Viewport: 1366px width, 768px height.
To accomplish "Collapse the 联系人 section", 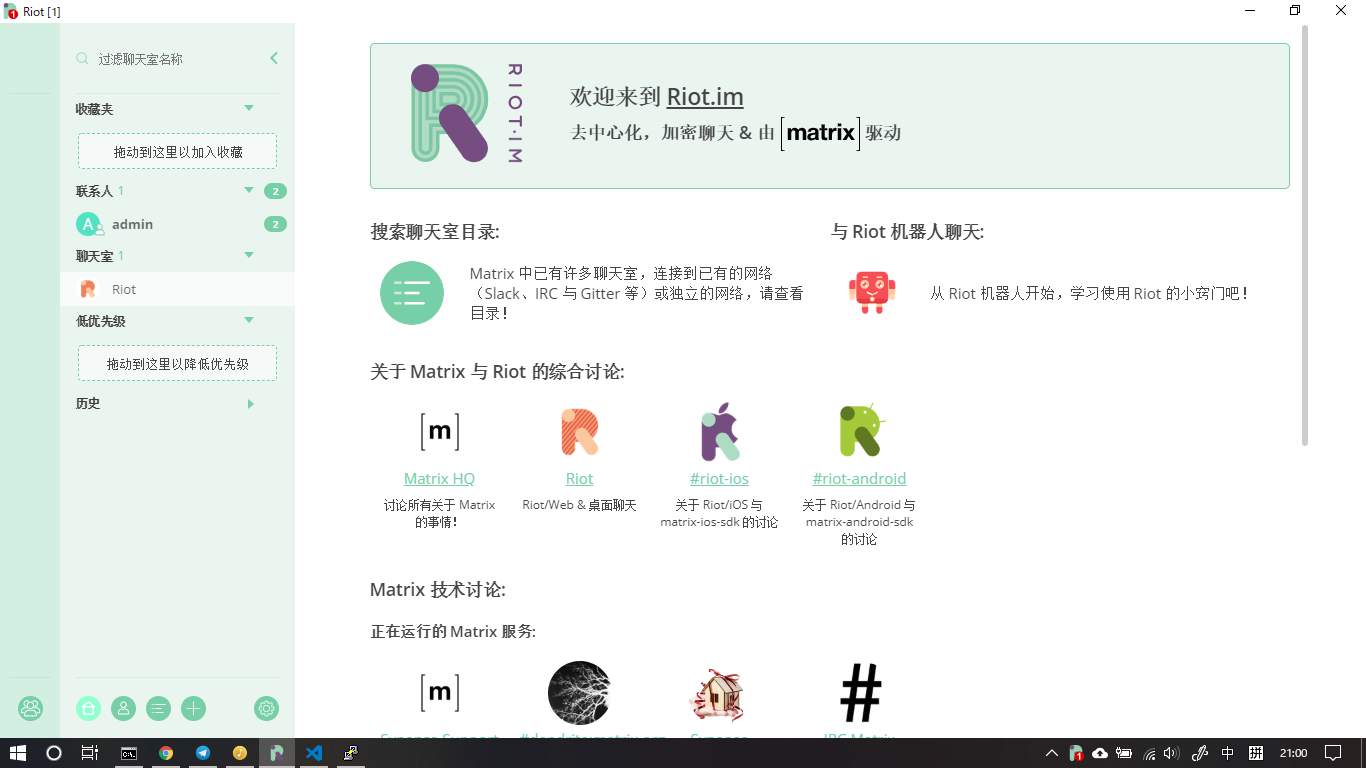I will point(249,190).
